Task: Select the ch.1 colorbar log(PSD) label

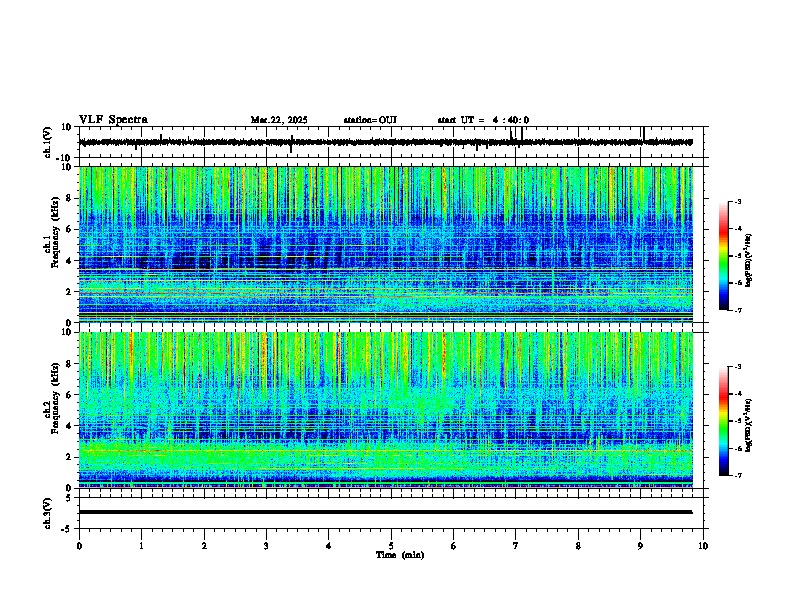Action: point(748,261)
